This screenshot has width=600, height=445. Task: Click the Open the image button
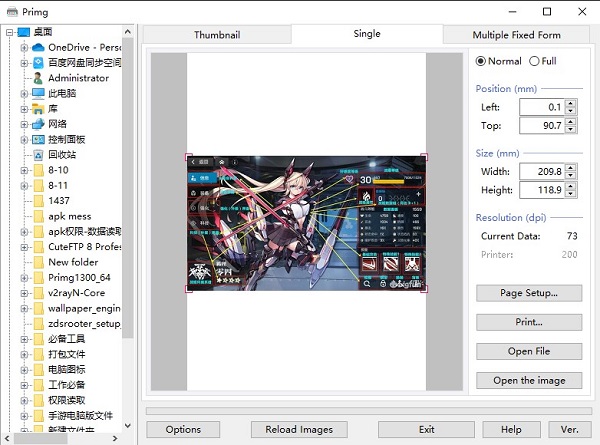(x=529, y=381)
